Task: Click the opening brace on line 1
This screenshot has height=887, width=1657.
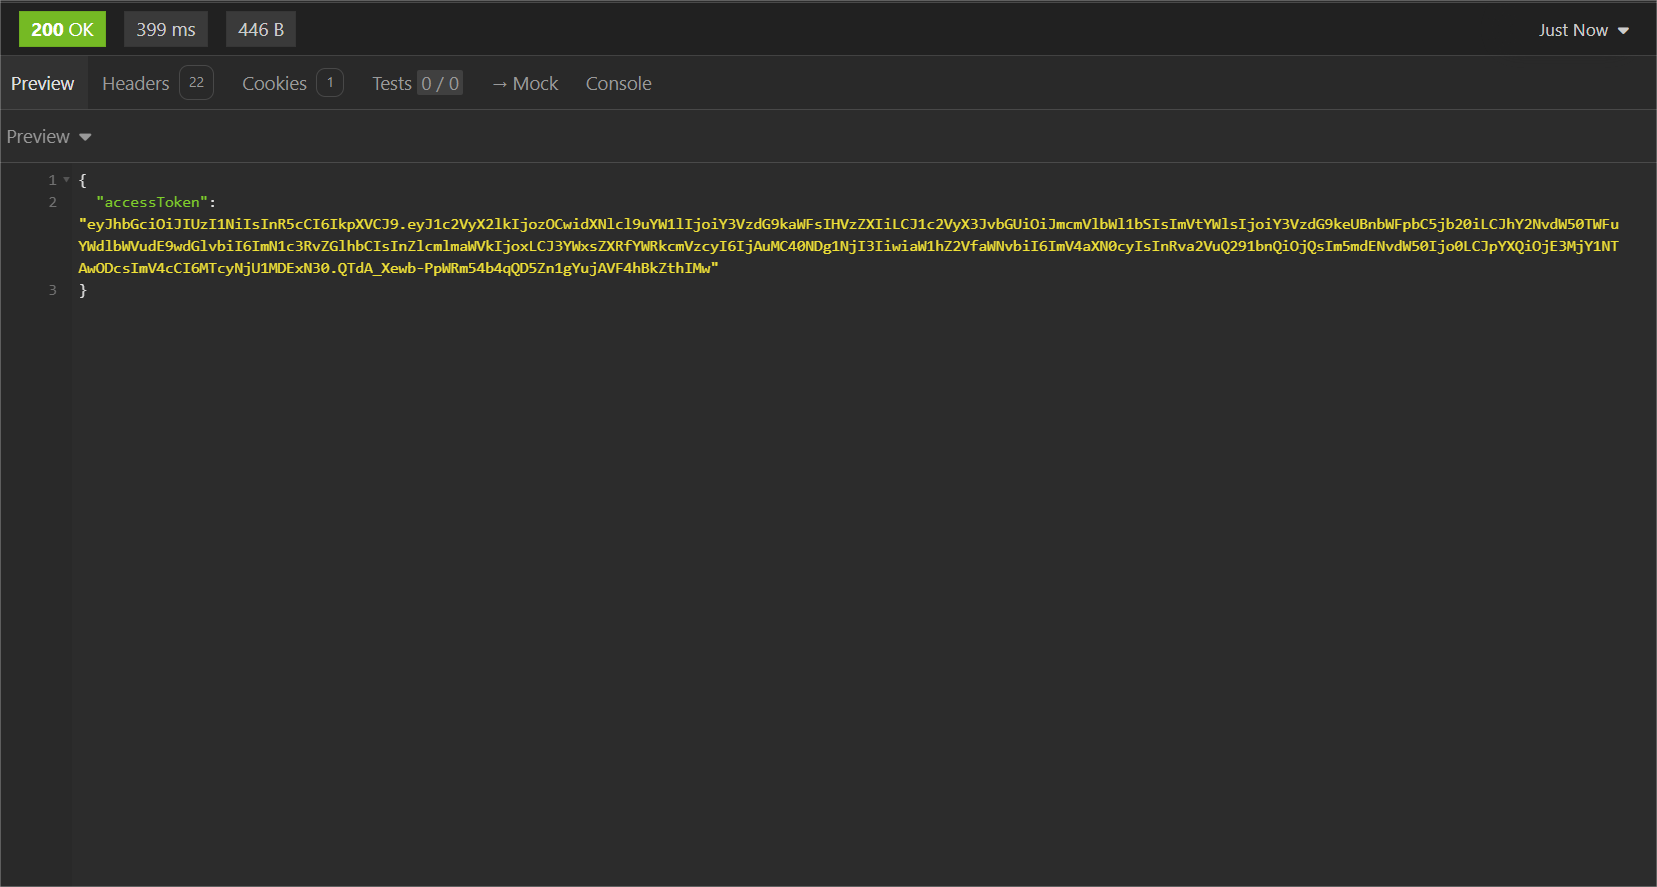Action: (83, 180)
